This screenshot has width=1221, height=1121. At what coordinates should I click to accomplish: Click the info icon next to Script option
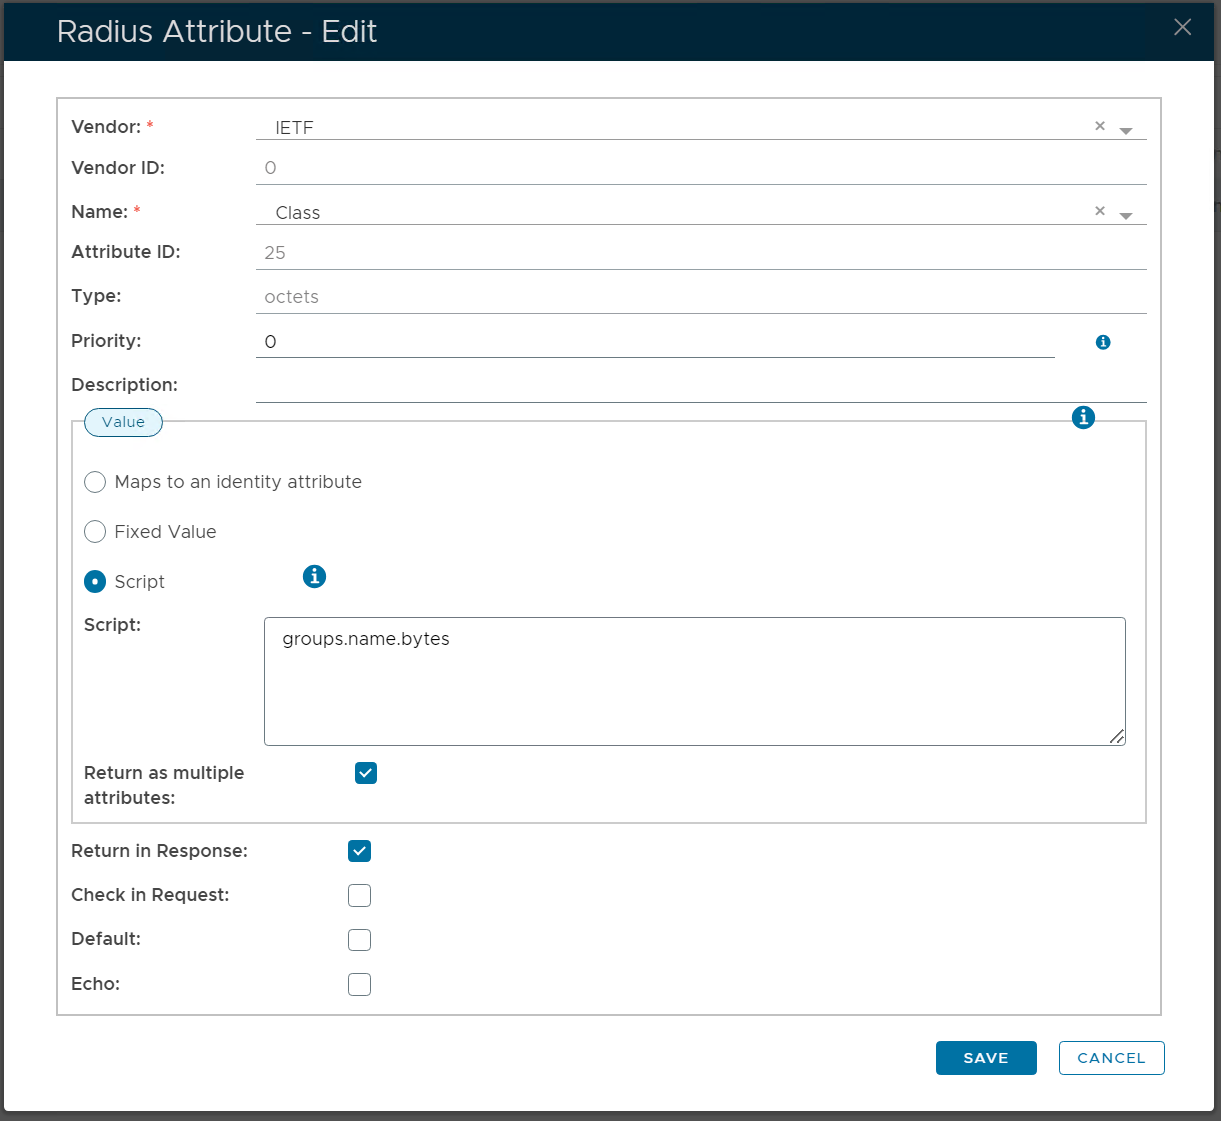[x=314, y=576]
